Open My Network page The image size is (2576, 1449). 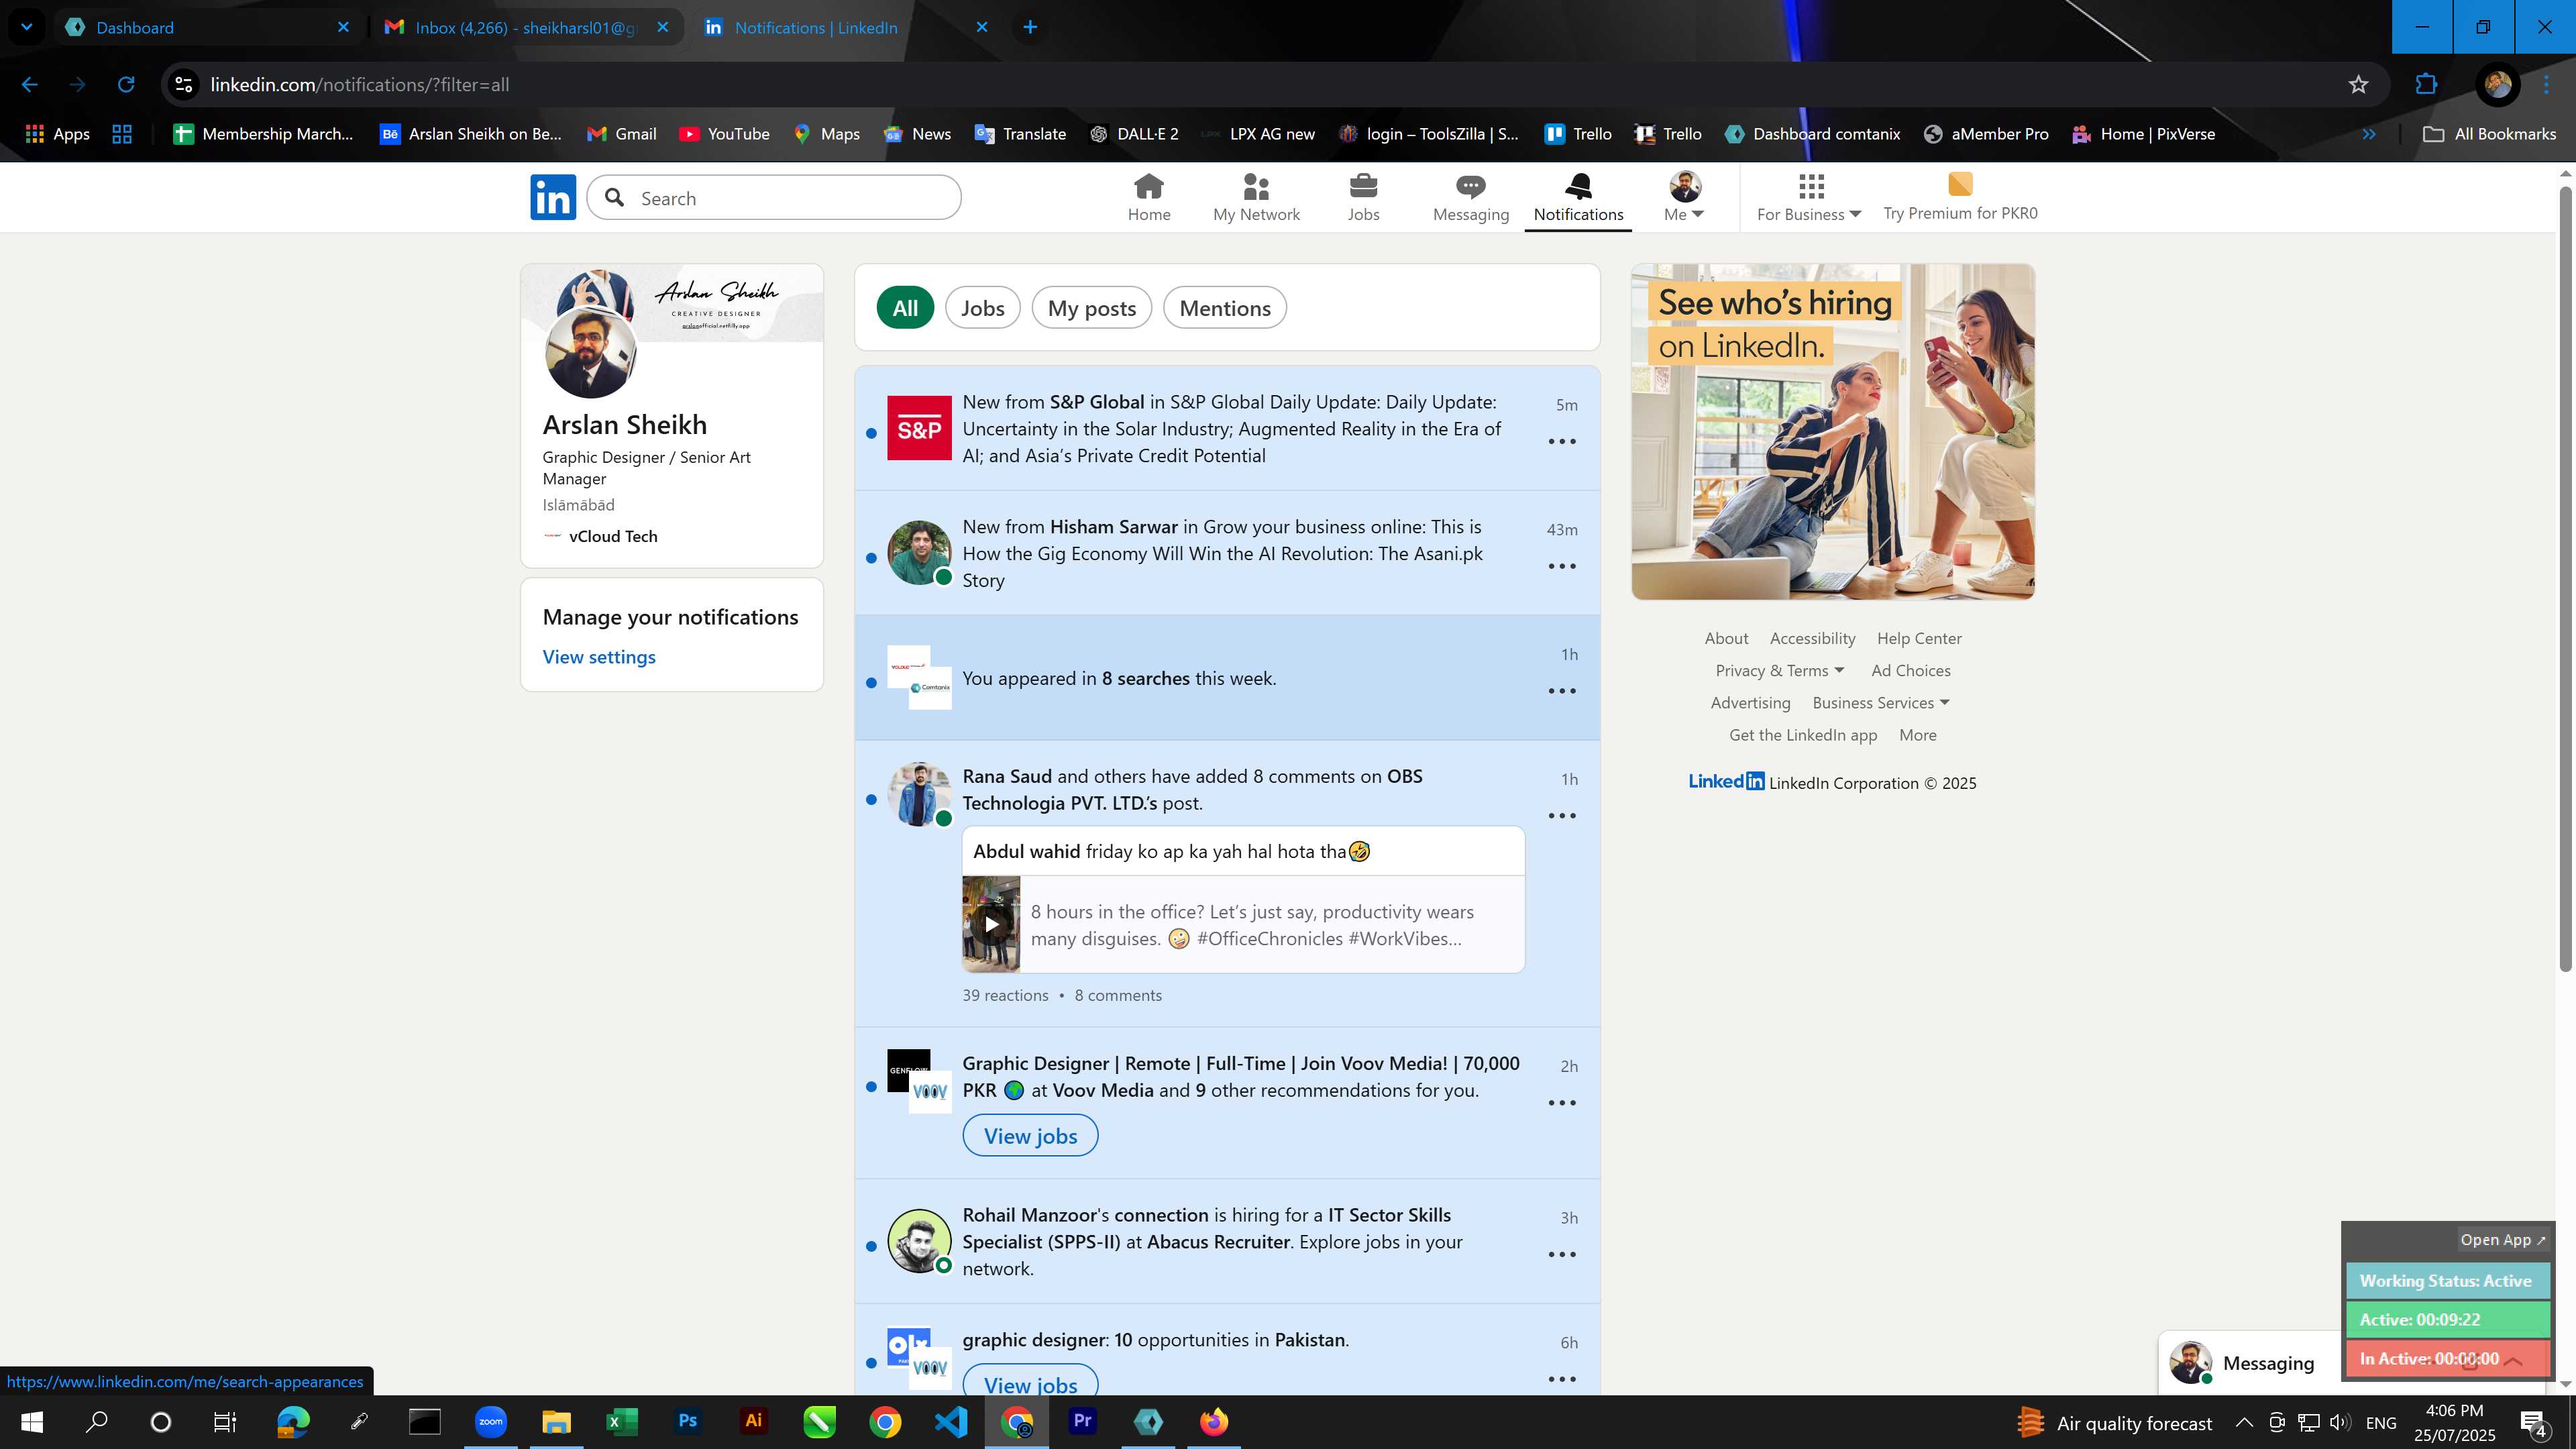click(1256, 197)
